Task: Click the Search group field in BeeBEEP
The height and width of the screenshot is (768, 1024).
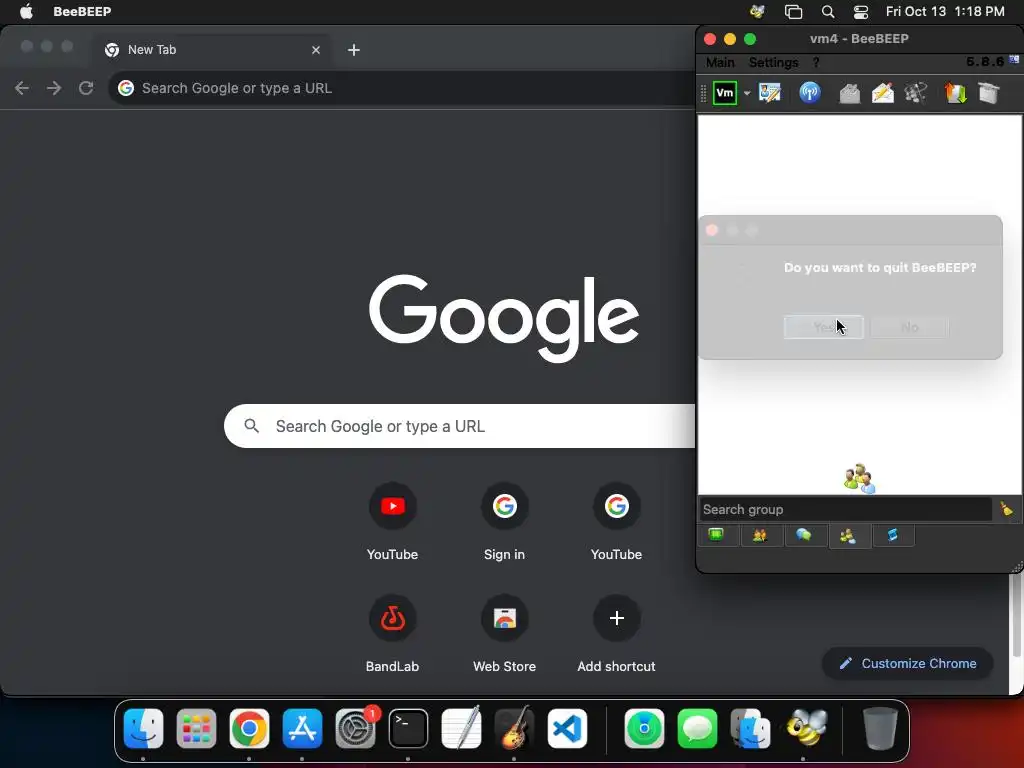Action: (x=846, y=509)
